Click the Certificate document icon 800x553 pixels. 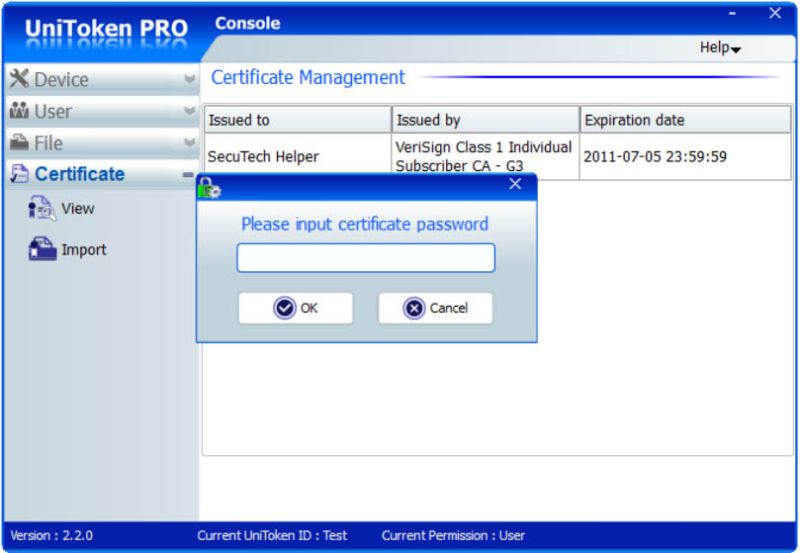[x=19, y=174]
